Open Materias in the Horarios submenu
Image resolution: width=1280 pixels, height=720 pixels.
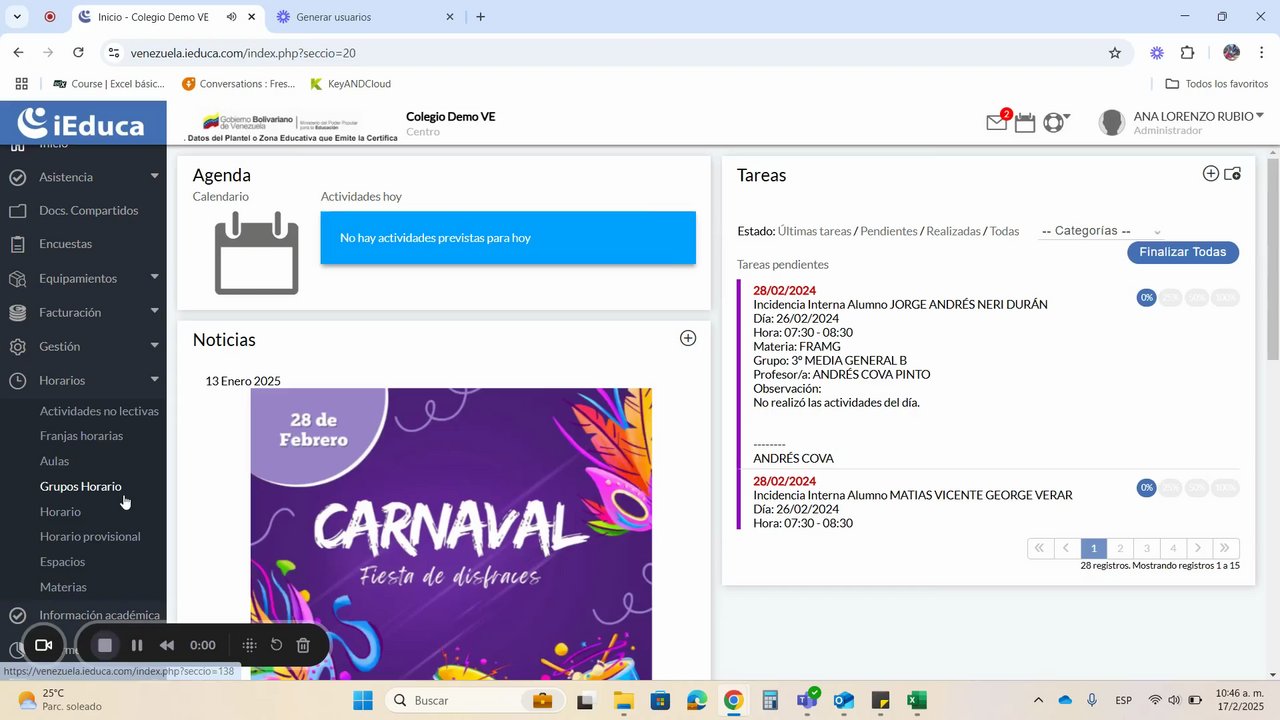click(63, 587)
